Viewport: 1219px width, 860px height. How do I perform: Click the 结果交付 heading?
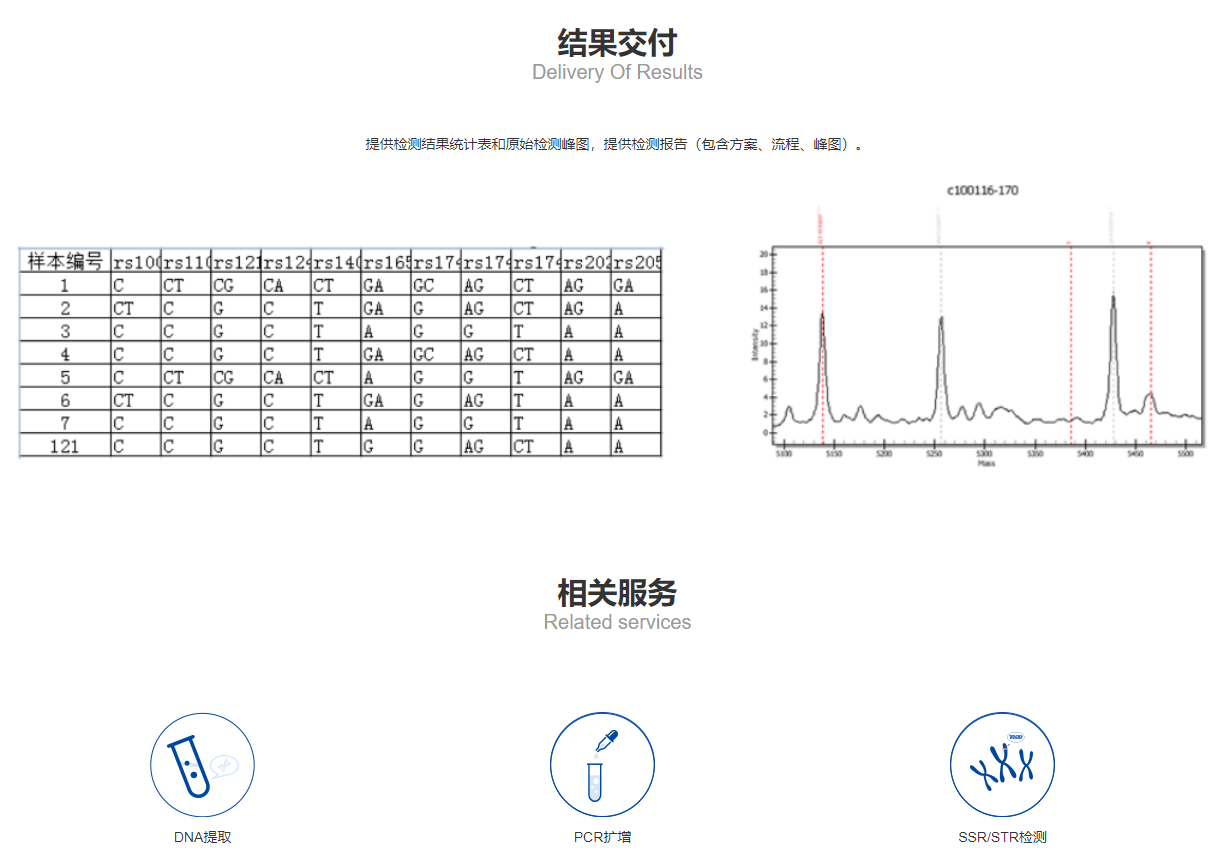(x=617, y=42)
